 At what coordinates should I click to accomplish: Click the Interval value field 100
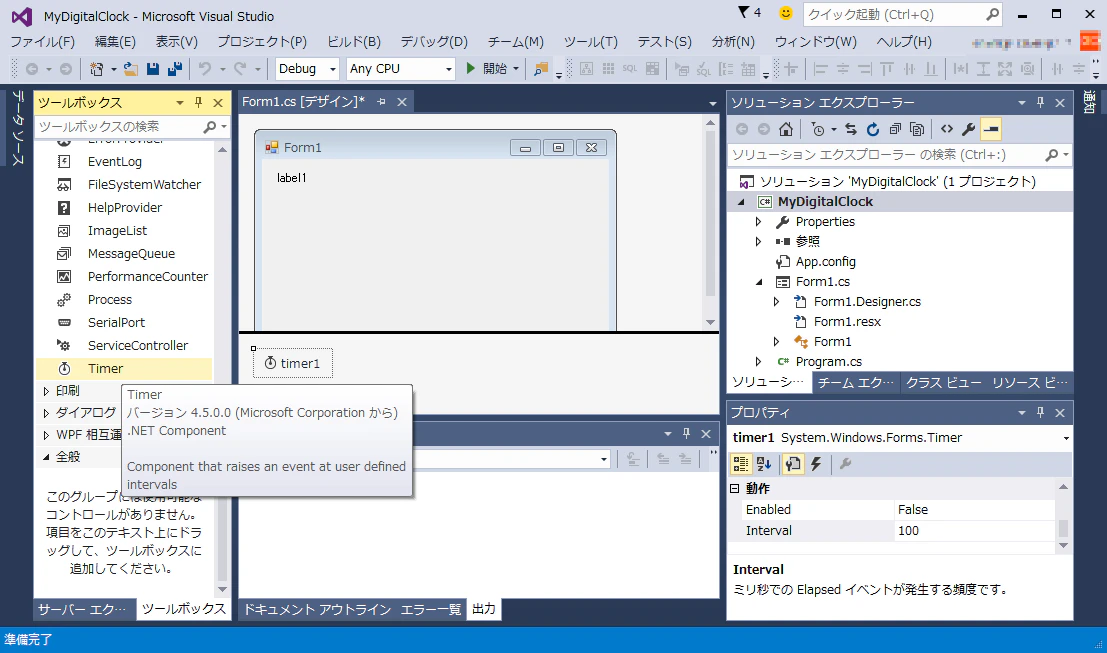[974, 531]
